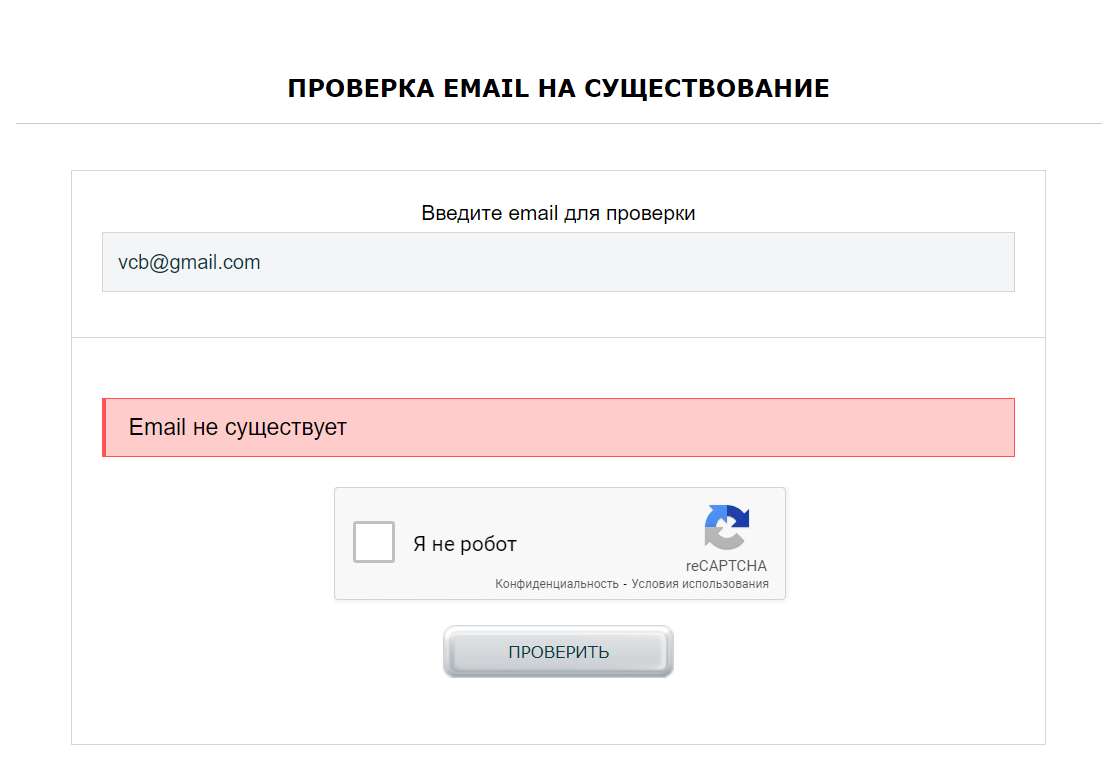Tick the "Я не робот" checkbox

(374, 542)
